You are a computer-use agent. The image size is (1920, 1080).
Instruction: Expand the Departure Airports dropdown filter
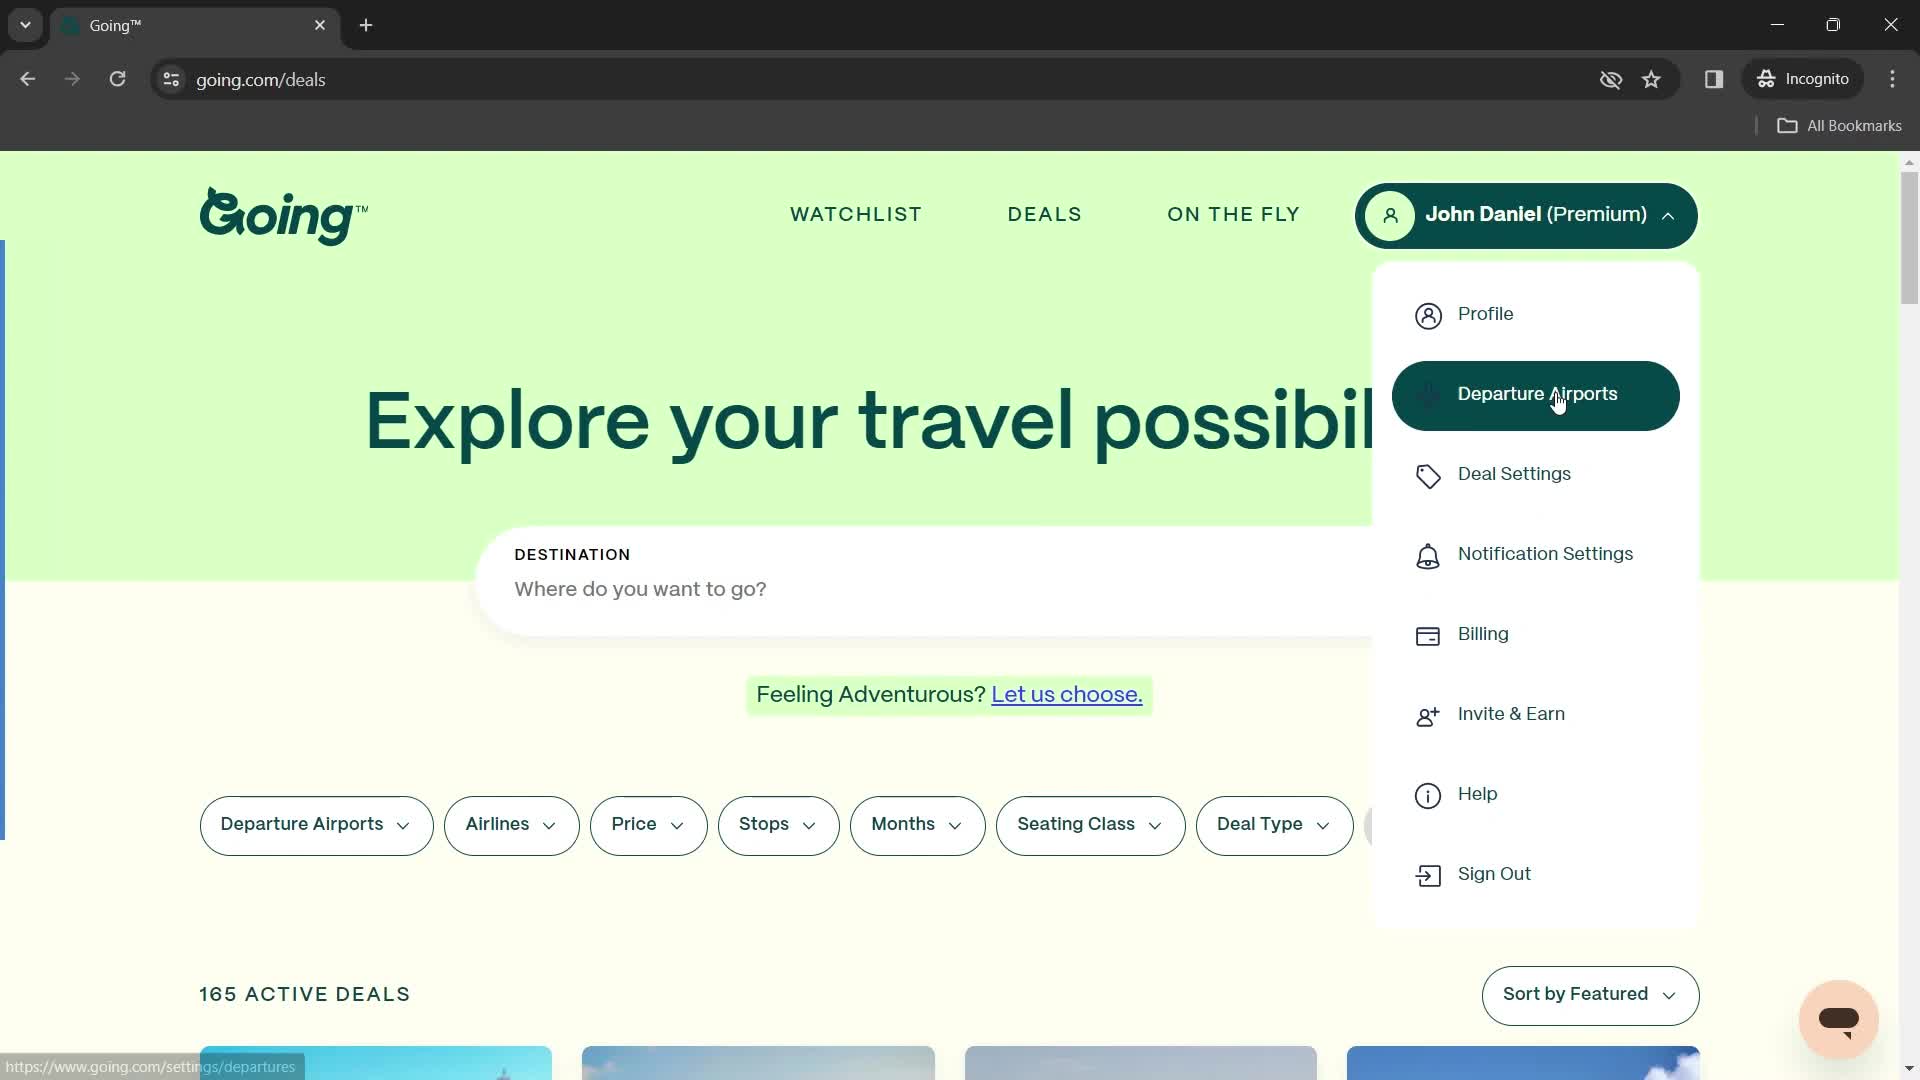316,824
